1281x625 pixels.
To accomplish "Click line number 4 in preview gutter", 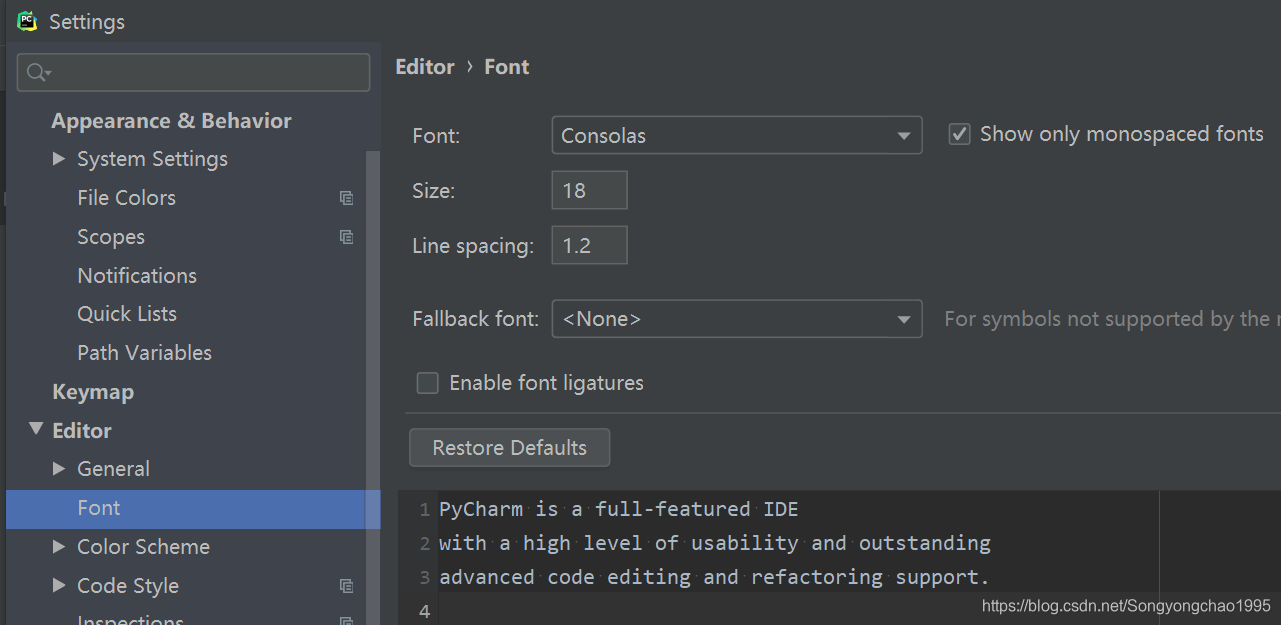I will point(425,611).
